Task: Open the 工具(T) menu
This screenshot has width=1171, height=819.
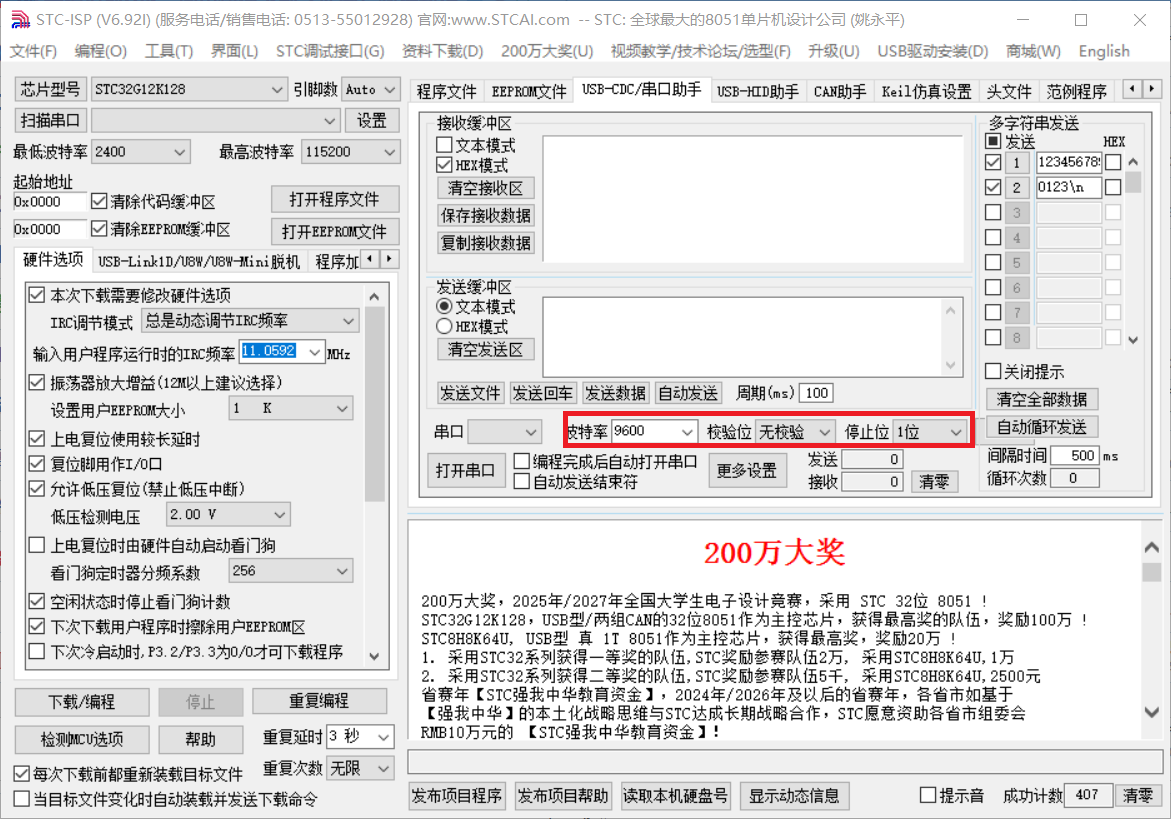Action: click(169, 51)
